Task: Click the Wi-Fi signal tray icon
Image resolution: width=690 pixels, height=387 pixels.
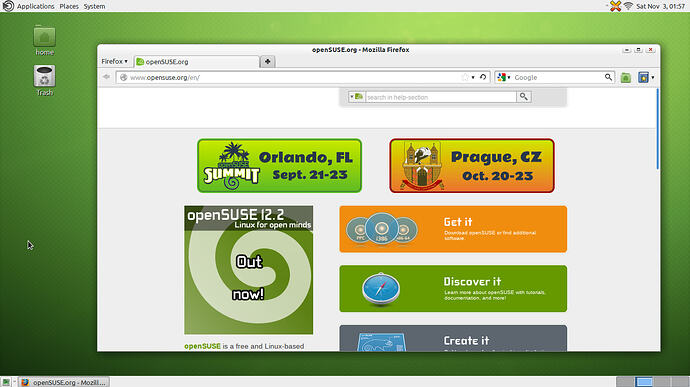Action: (628, 6)
